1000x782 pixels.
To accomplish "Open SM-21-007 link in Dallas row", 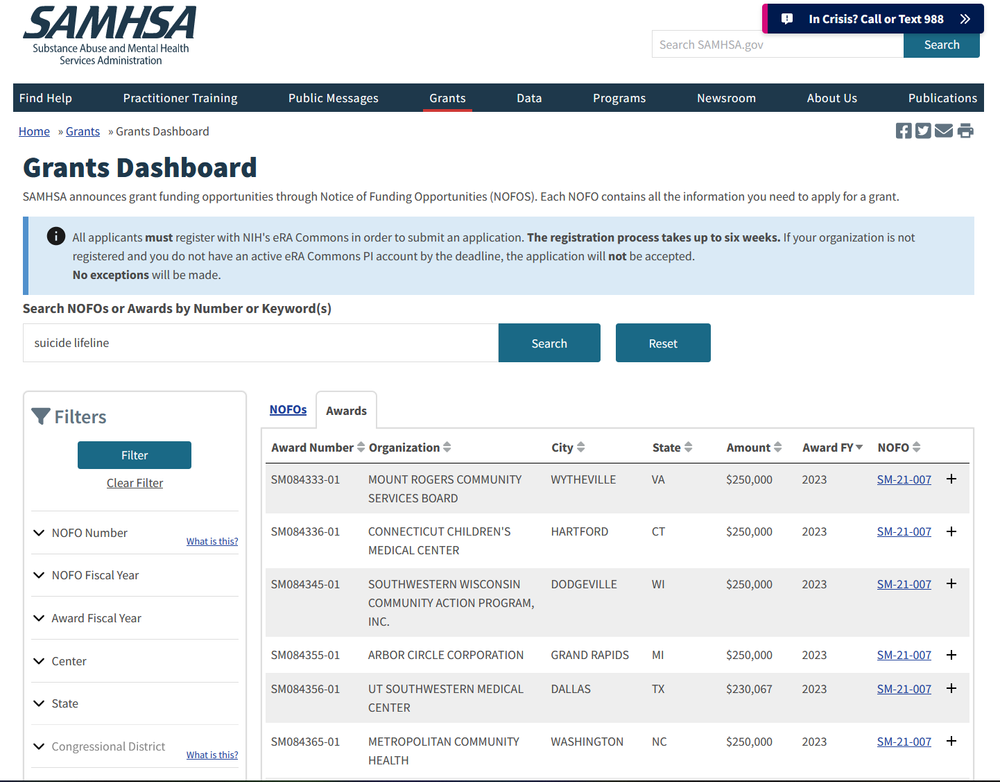I will click(904, 689).
